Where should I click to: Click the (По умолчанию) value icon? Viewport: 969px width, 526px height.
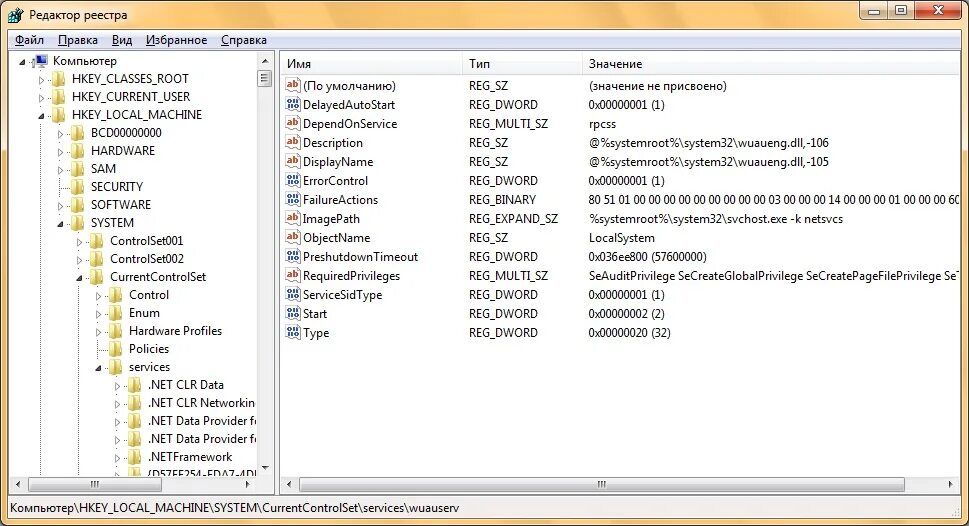click(x=293, y=85)
